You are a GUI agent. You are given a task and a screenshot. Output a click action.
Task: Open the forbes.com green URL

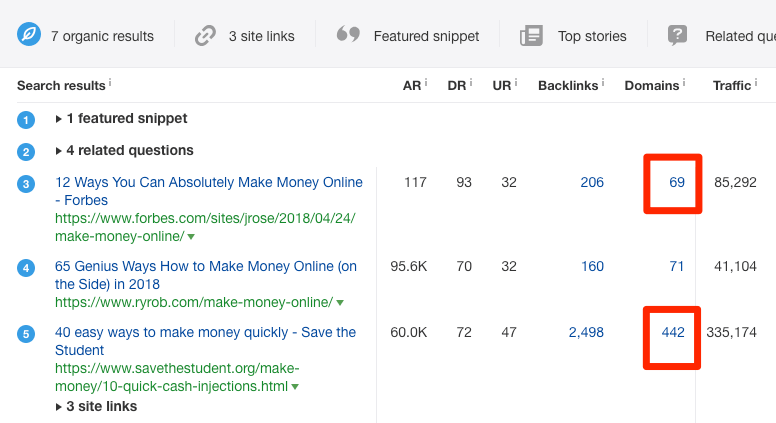click(205, 227)
